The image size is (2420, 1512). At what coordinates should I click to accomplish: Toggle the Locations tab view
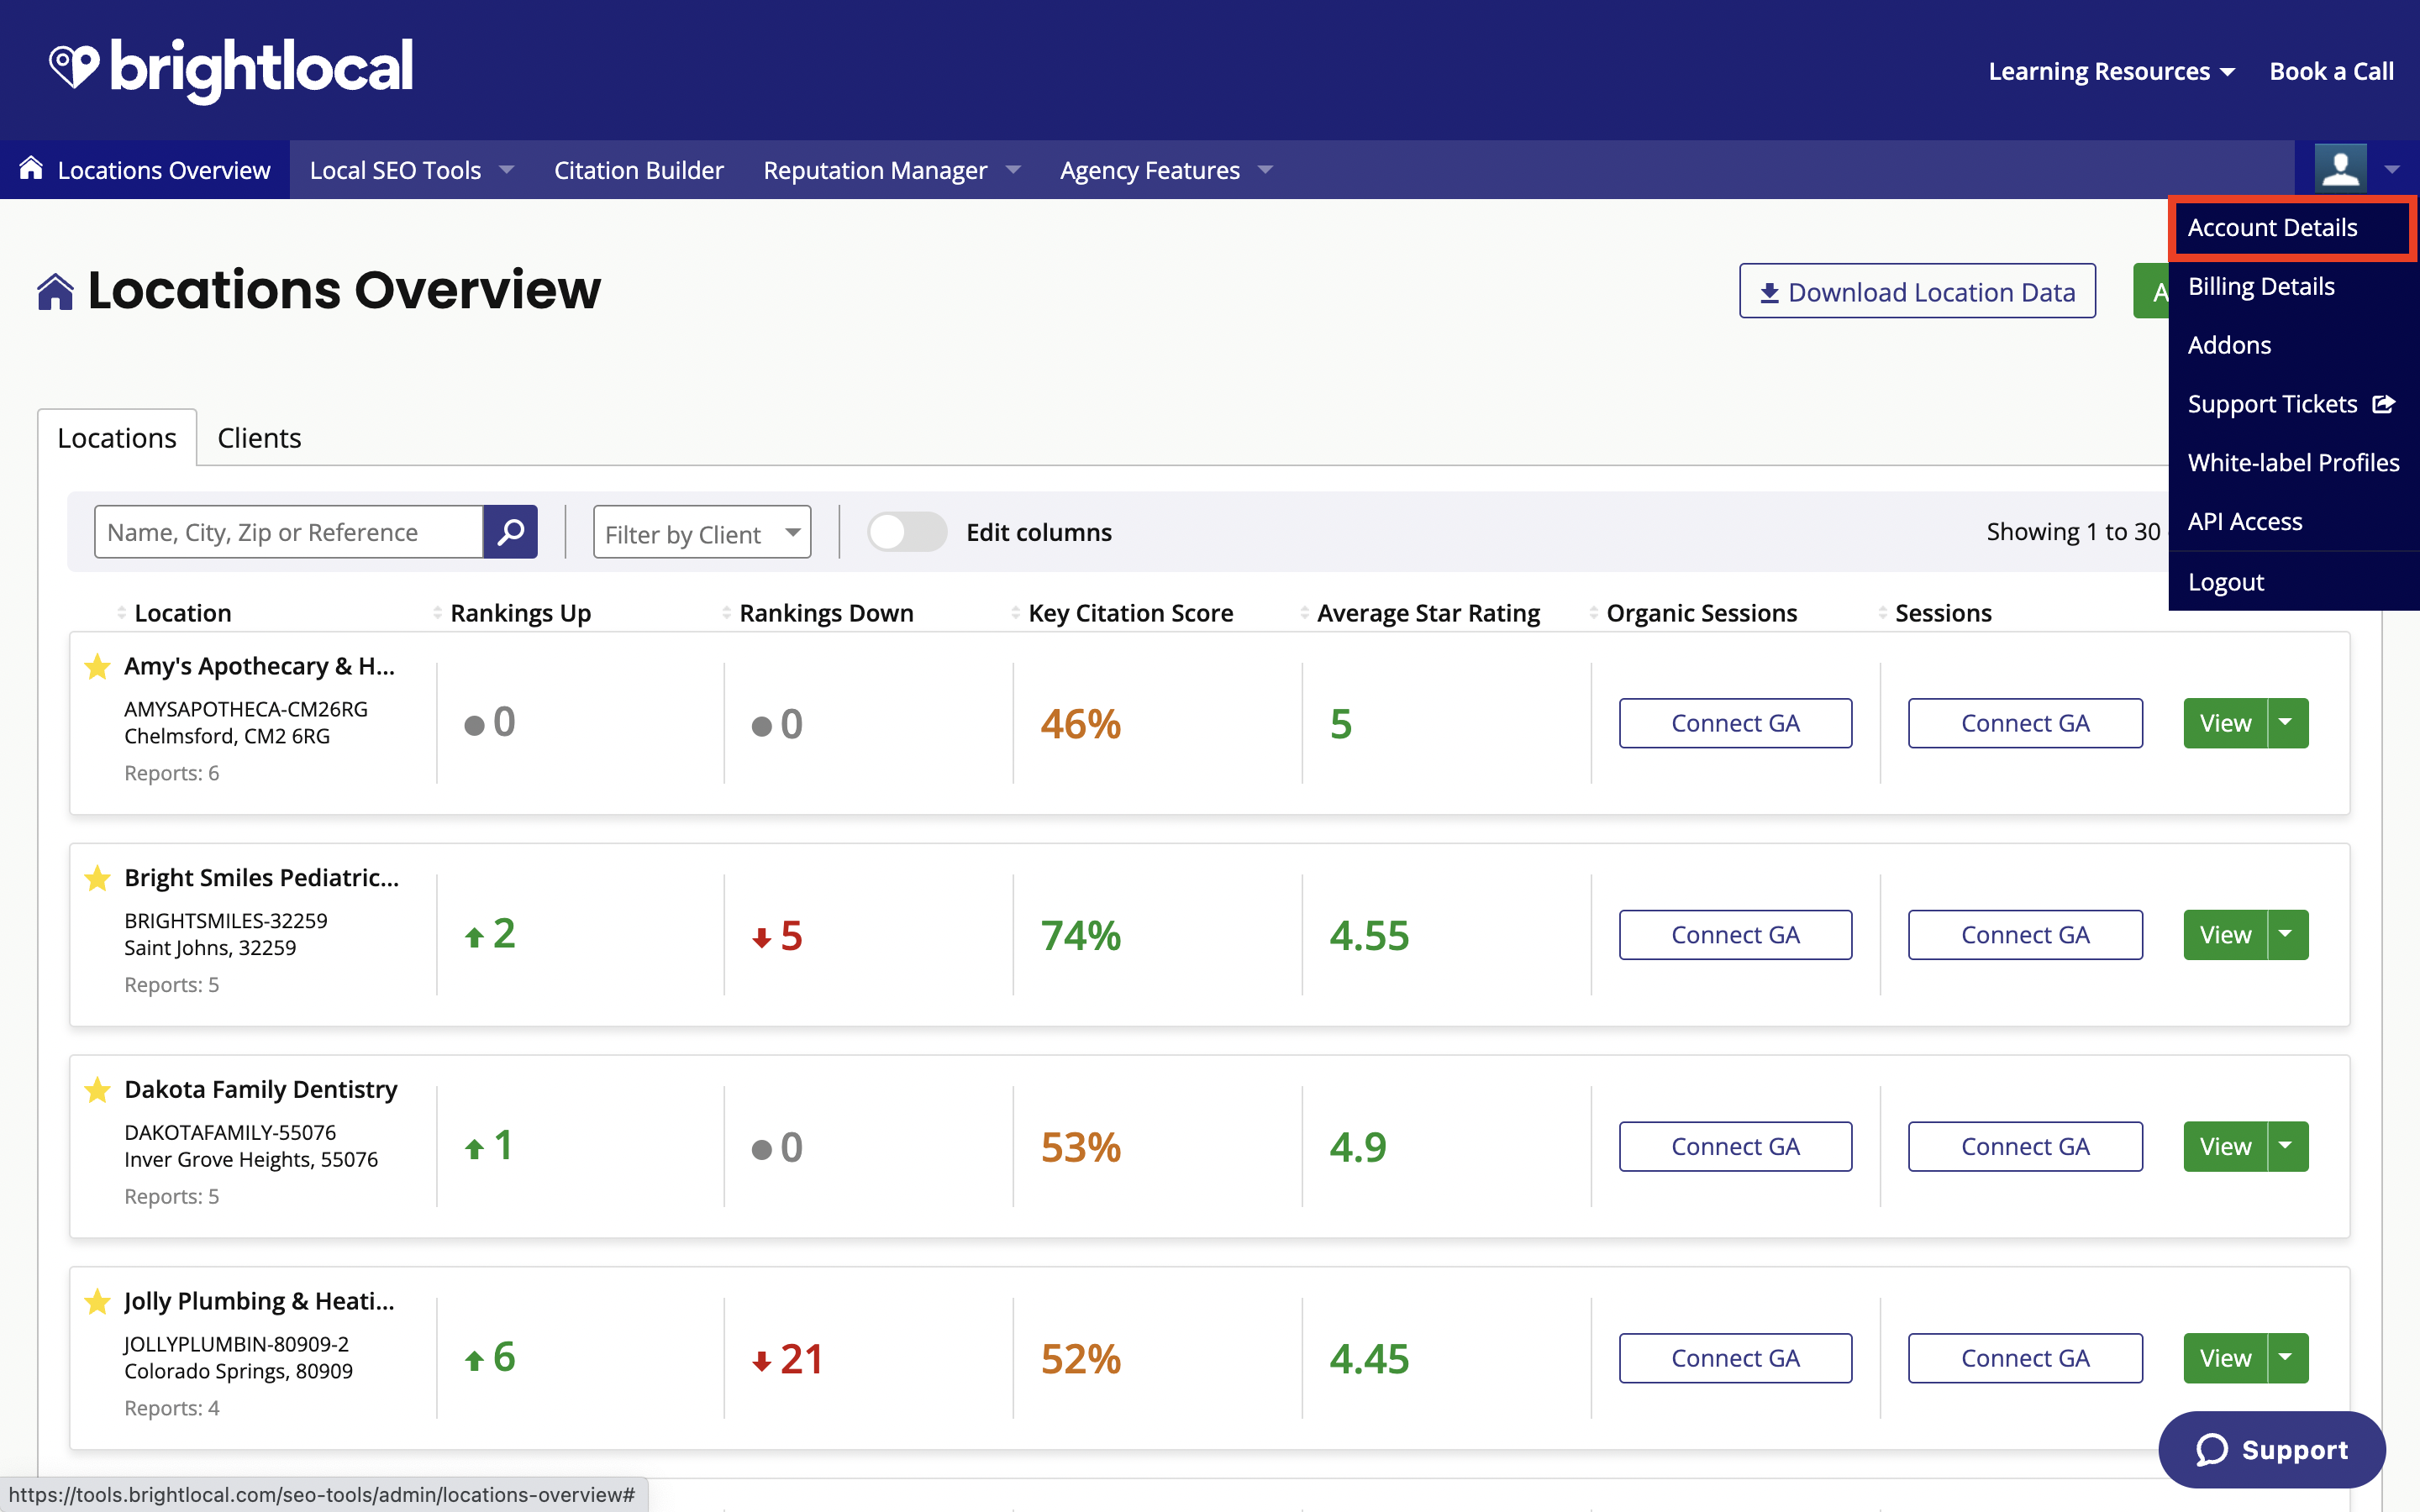117,438
